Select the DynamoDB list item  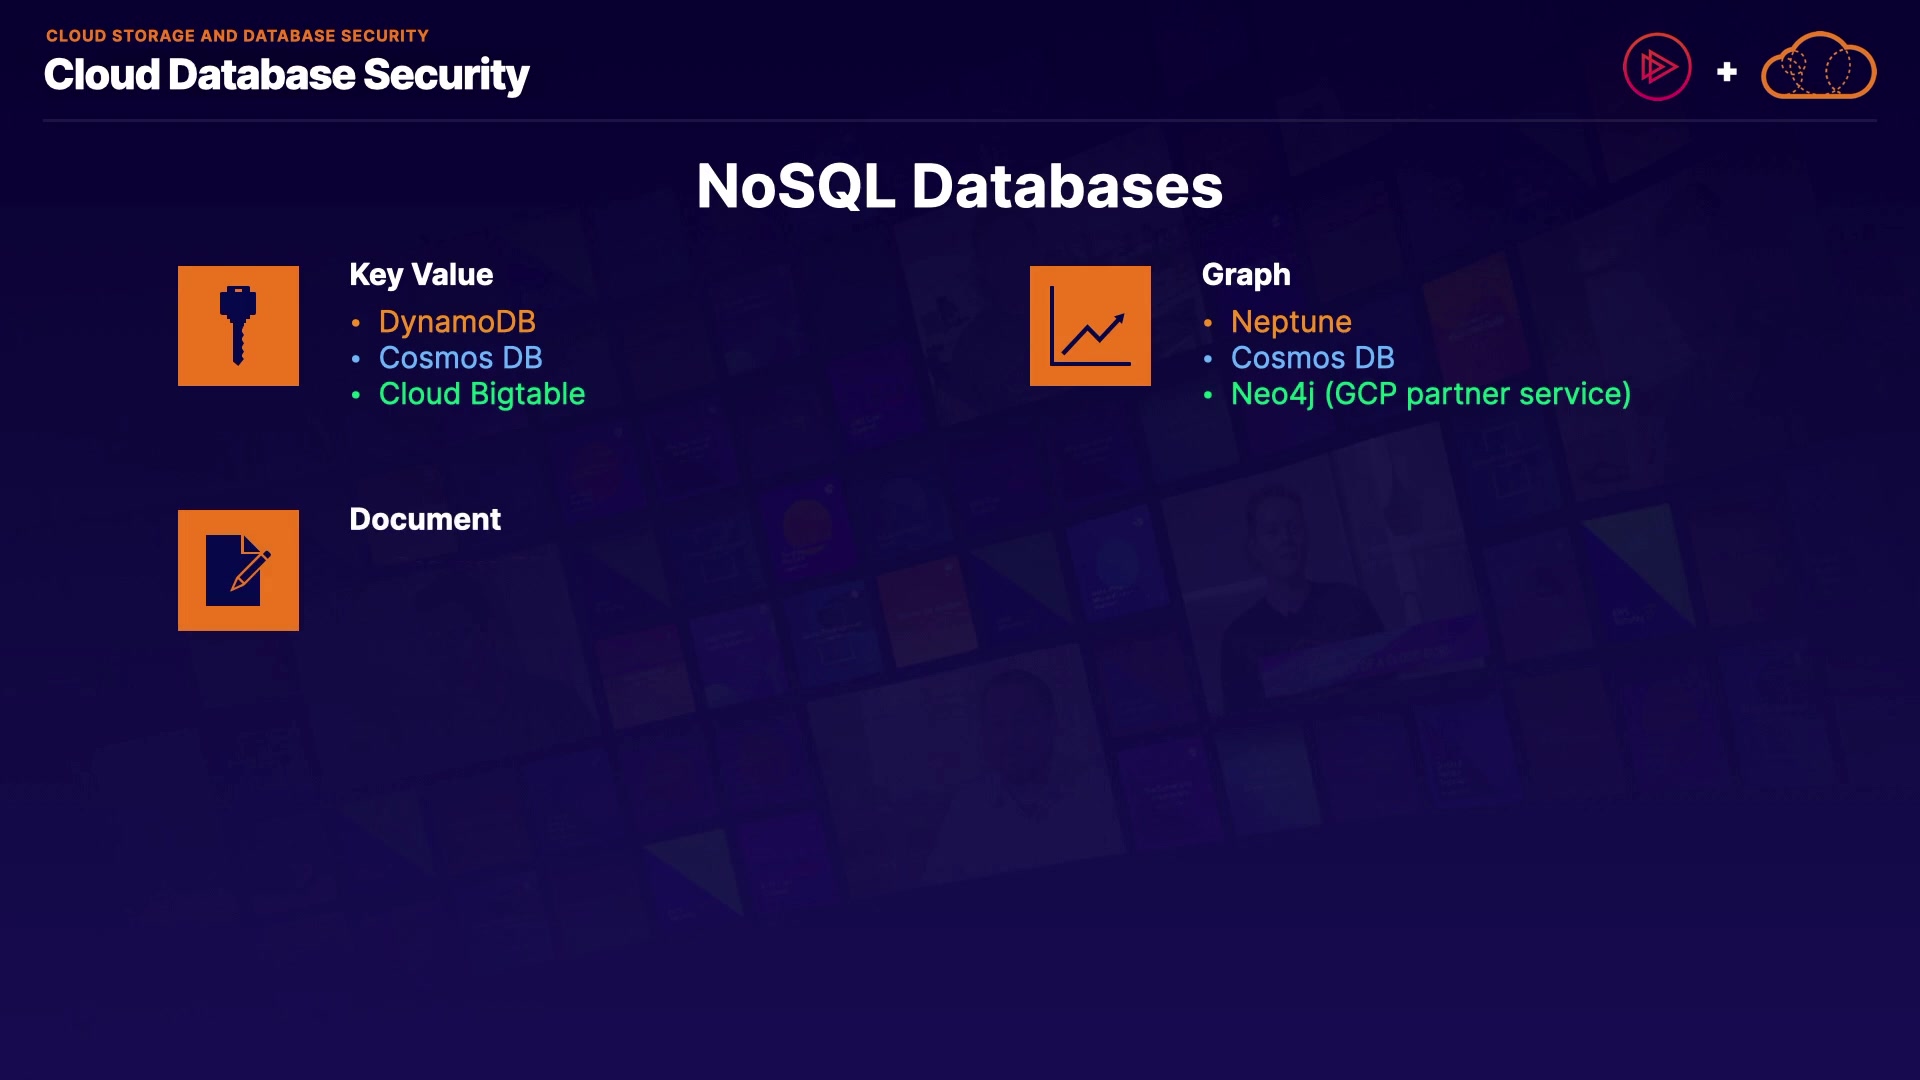(x=457, y=322)
